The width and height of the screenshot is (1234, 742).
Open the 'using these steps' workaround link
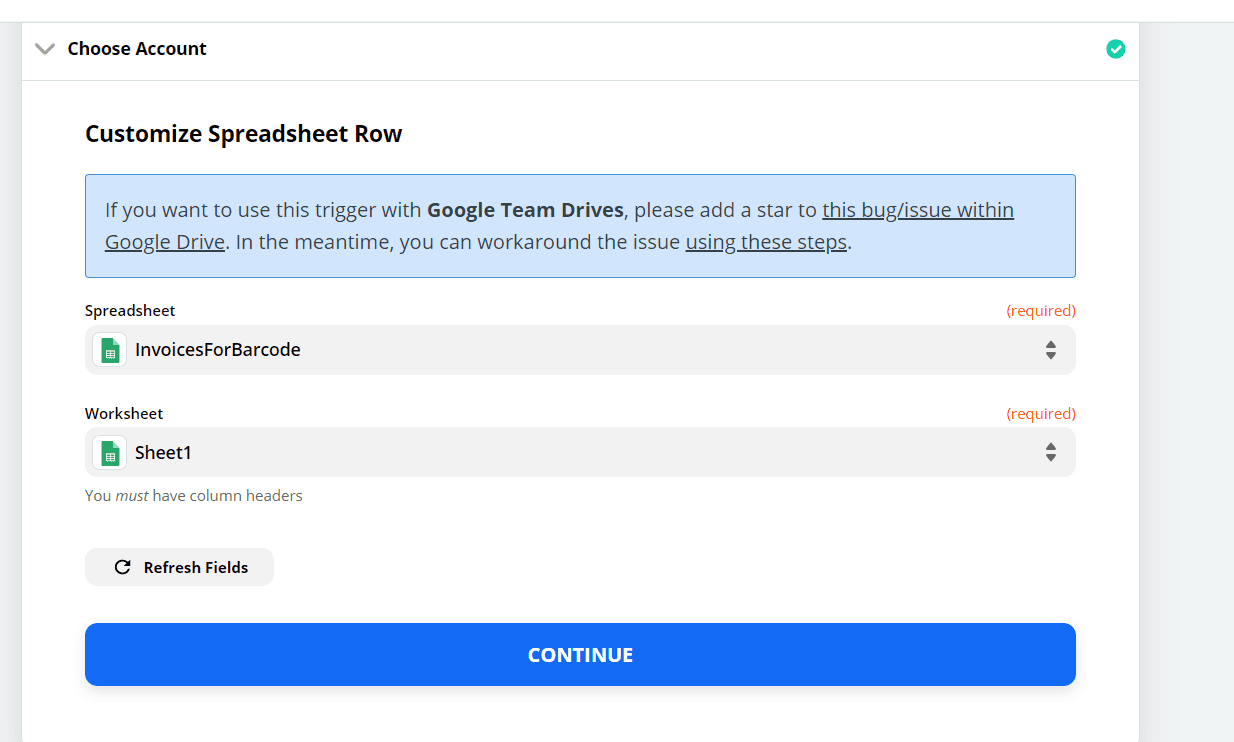[766, 242]
